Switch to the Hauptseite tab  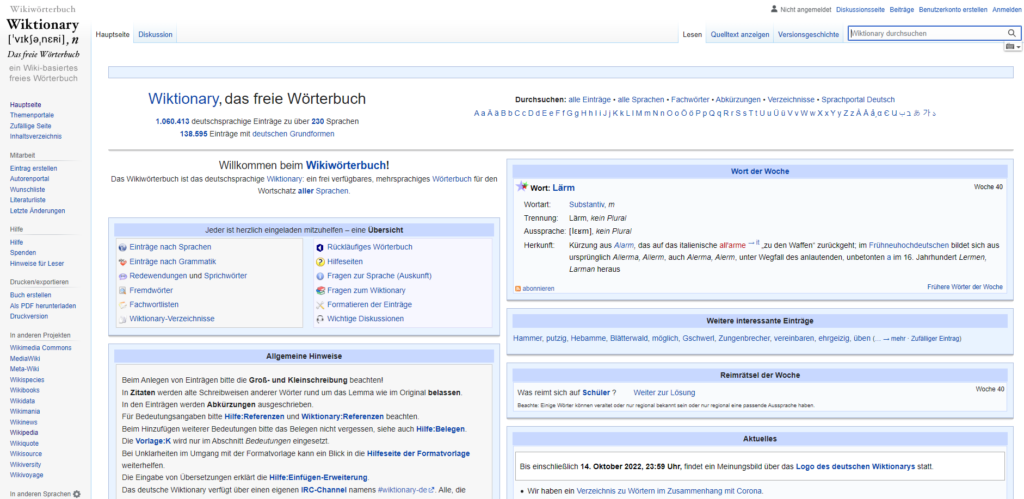pyautogui.click(x=113, y=35)
